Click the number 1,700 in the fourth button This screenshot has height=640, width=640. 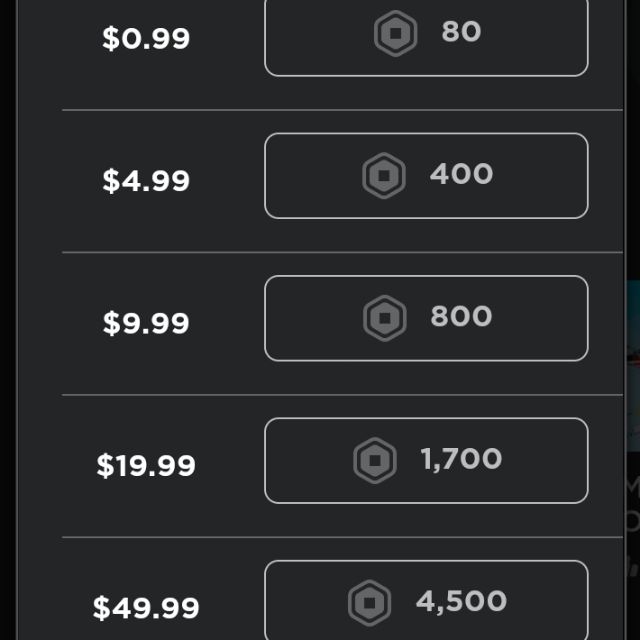point(461,459)
